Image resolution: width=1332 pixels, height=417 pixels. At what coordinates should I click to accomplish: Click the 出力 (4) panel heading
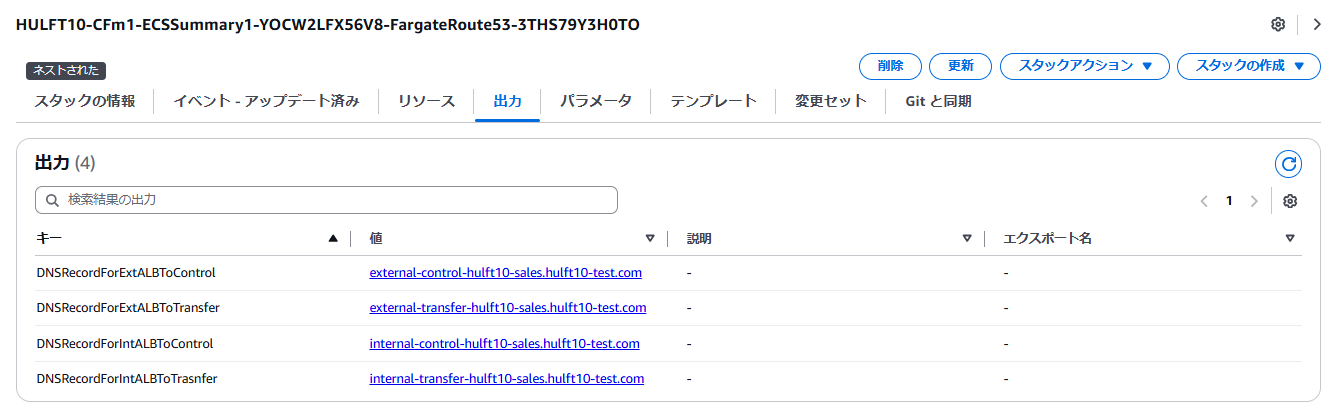point(65,163)
